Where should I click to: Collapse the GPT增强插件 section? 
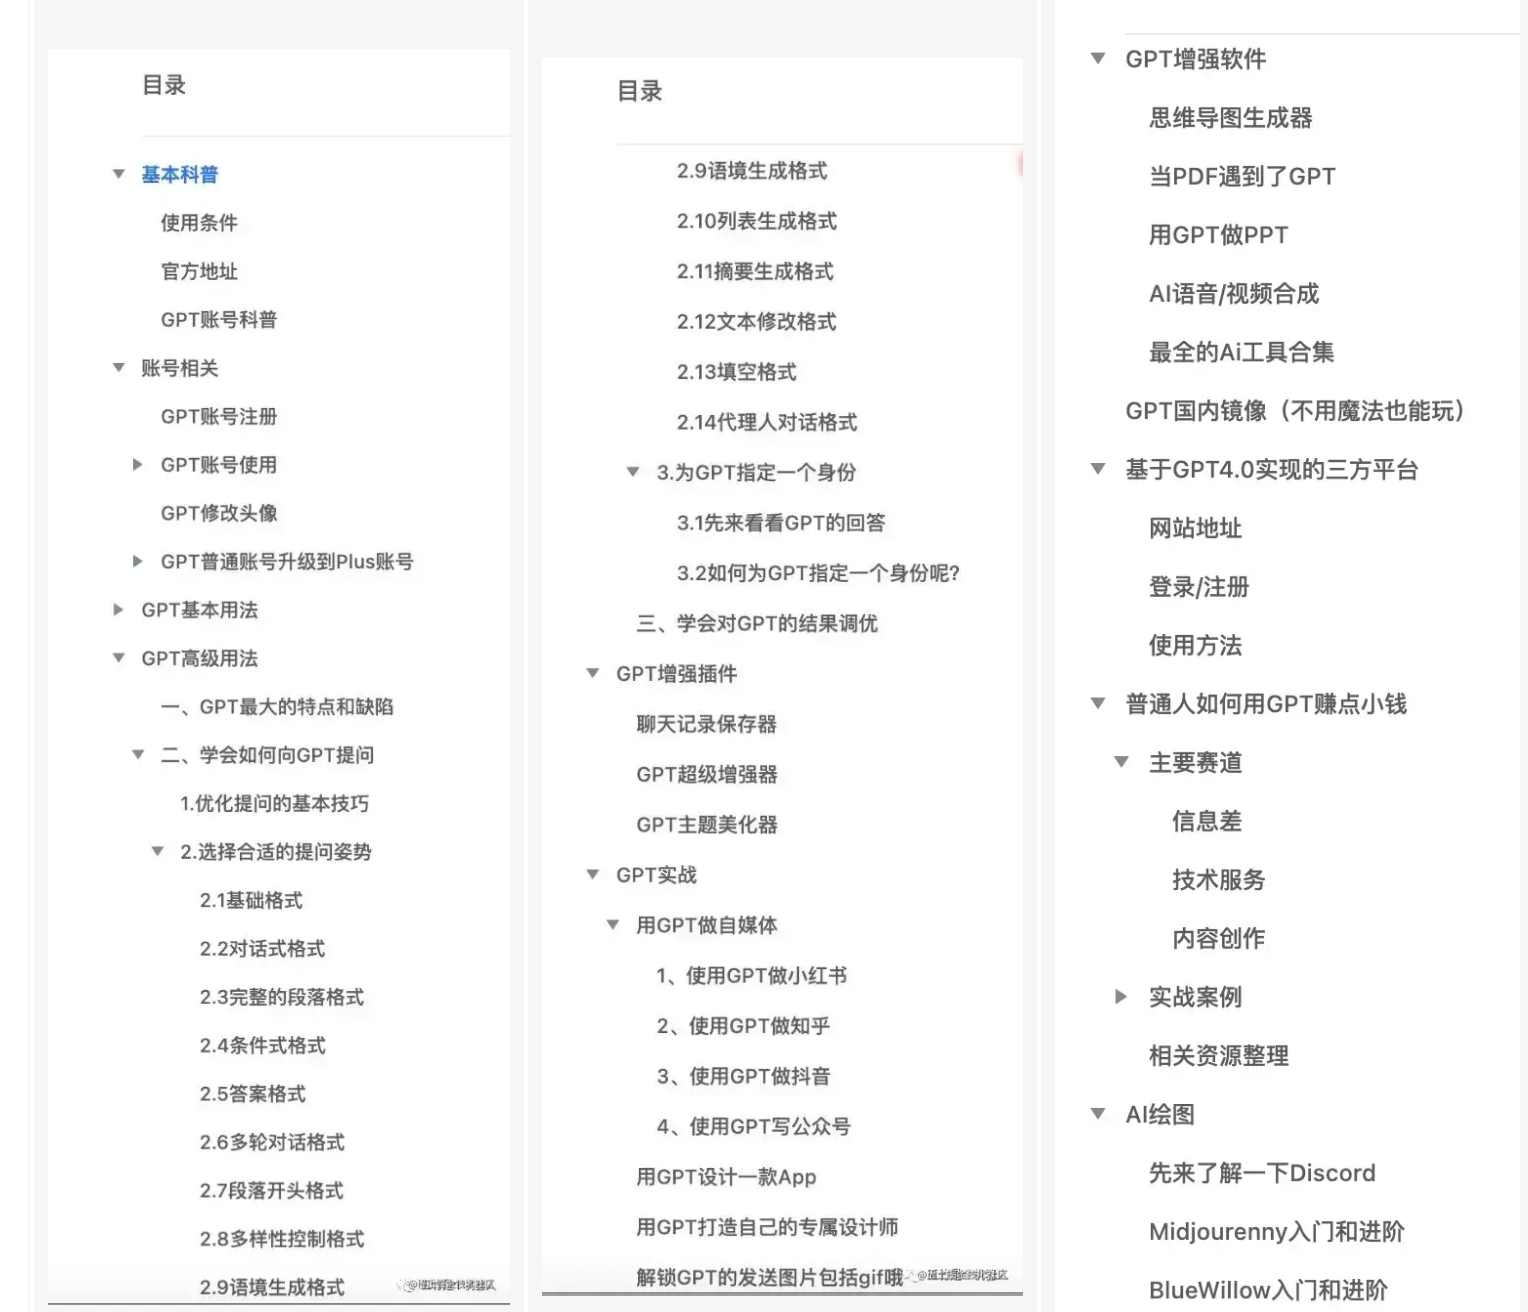(593, 673)
